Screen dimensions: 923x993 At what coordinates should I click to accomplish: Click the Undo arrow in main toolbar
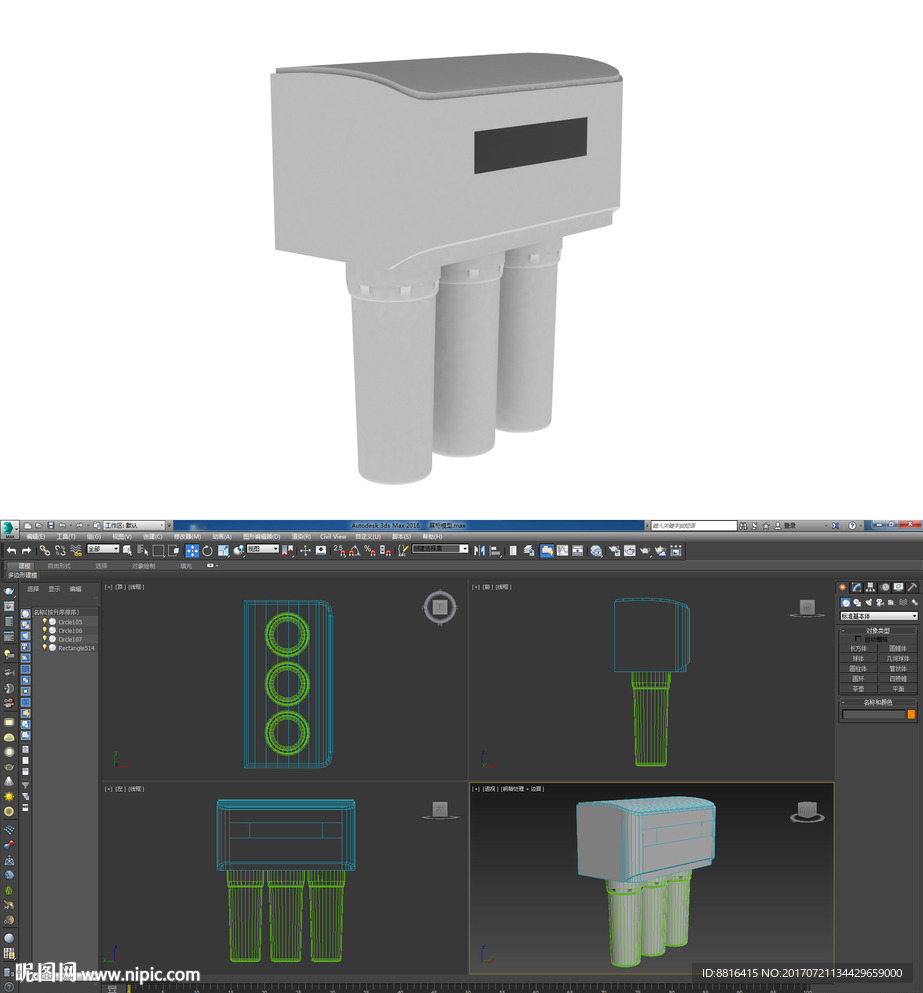[11, 551]
